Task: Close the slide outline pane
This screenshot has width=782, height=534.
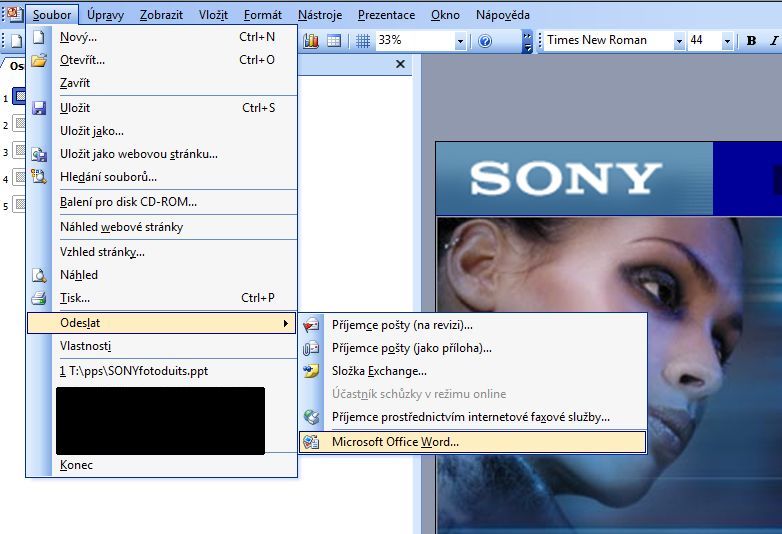Action: tap(400, 64)
